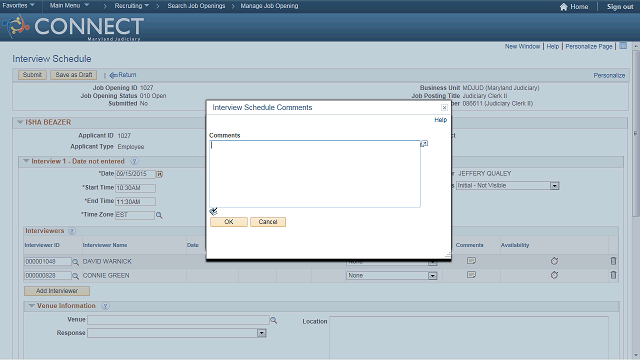Open help icon beside Venue Information
This screenshot has height=360, width=640.
tap(105, 306)
